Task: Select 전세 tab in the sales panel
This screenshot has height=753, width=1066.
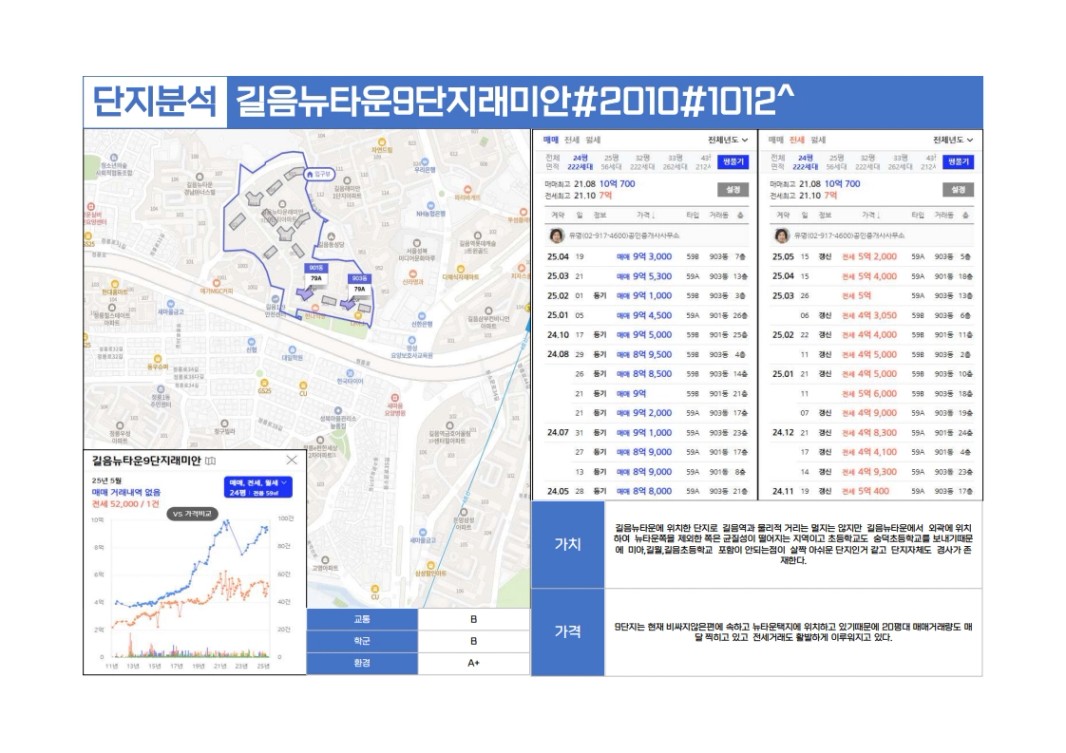Action: (572, 140)
